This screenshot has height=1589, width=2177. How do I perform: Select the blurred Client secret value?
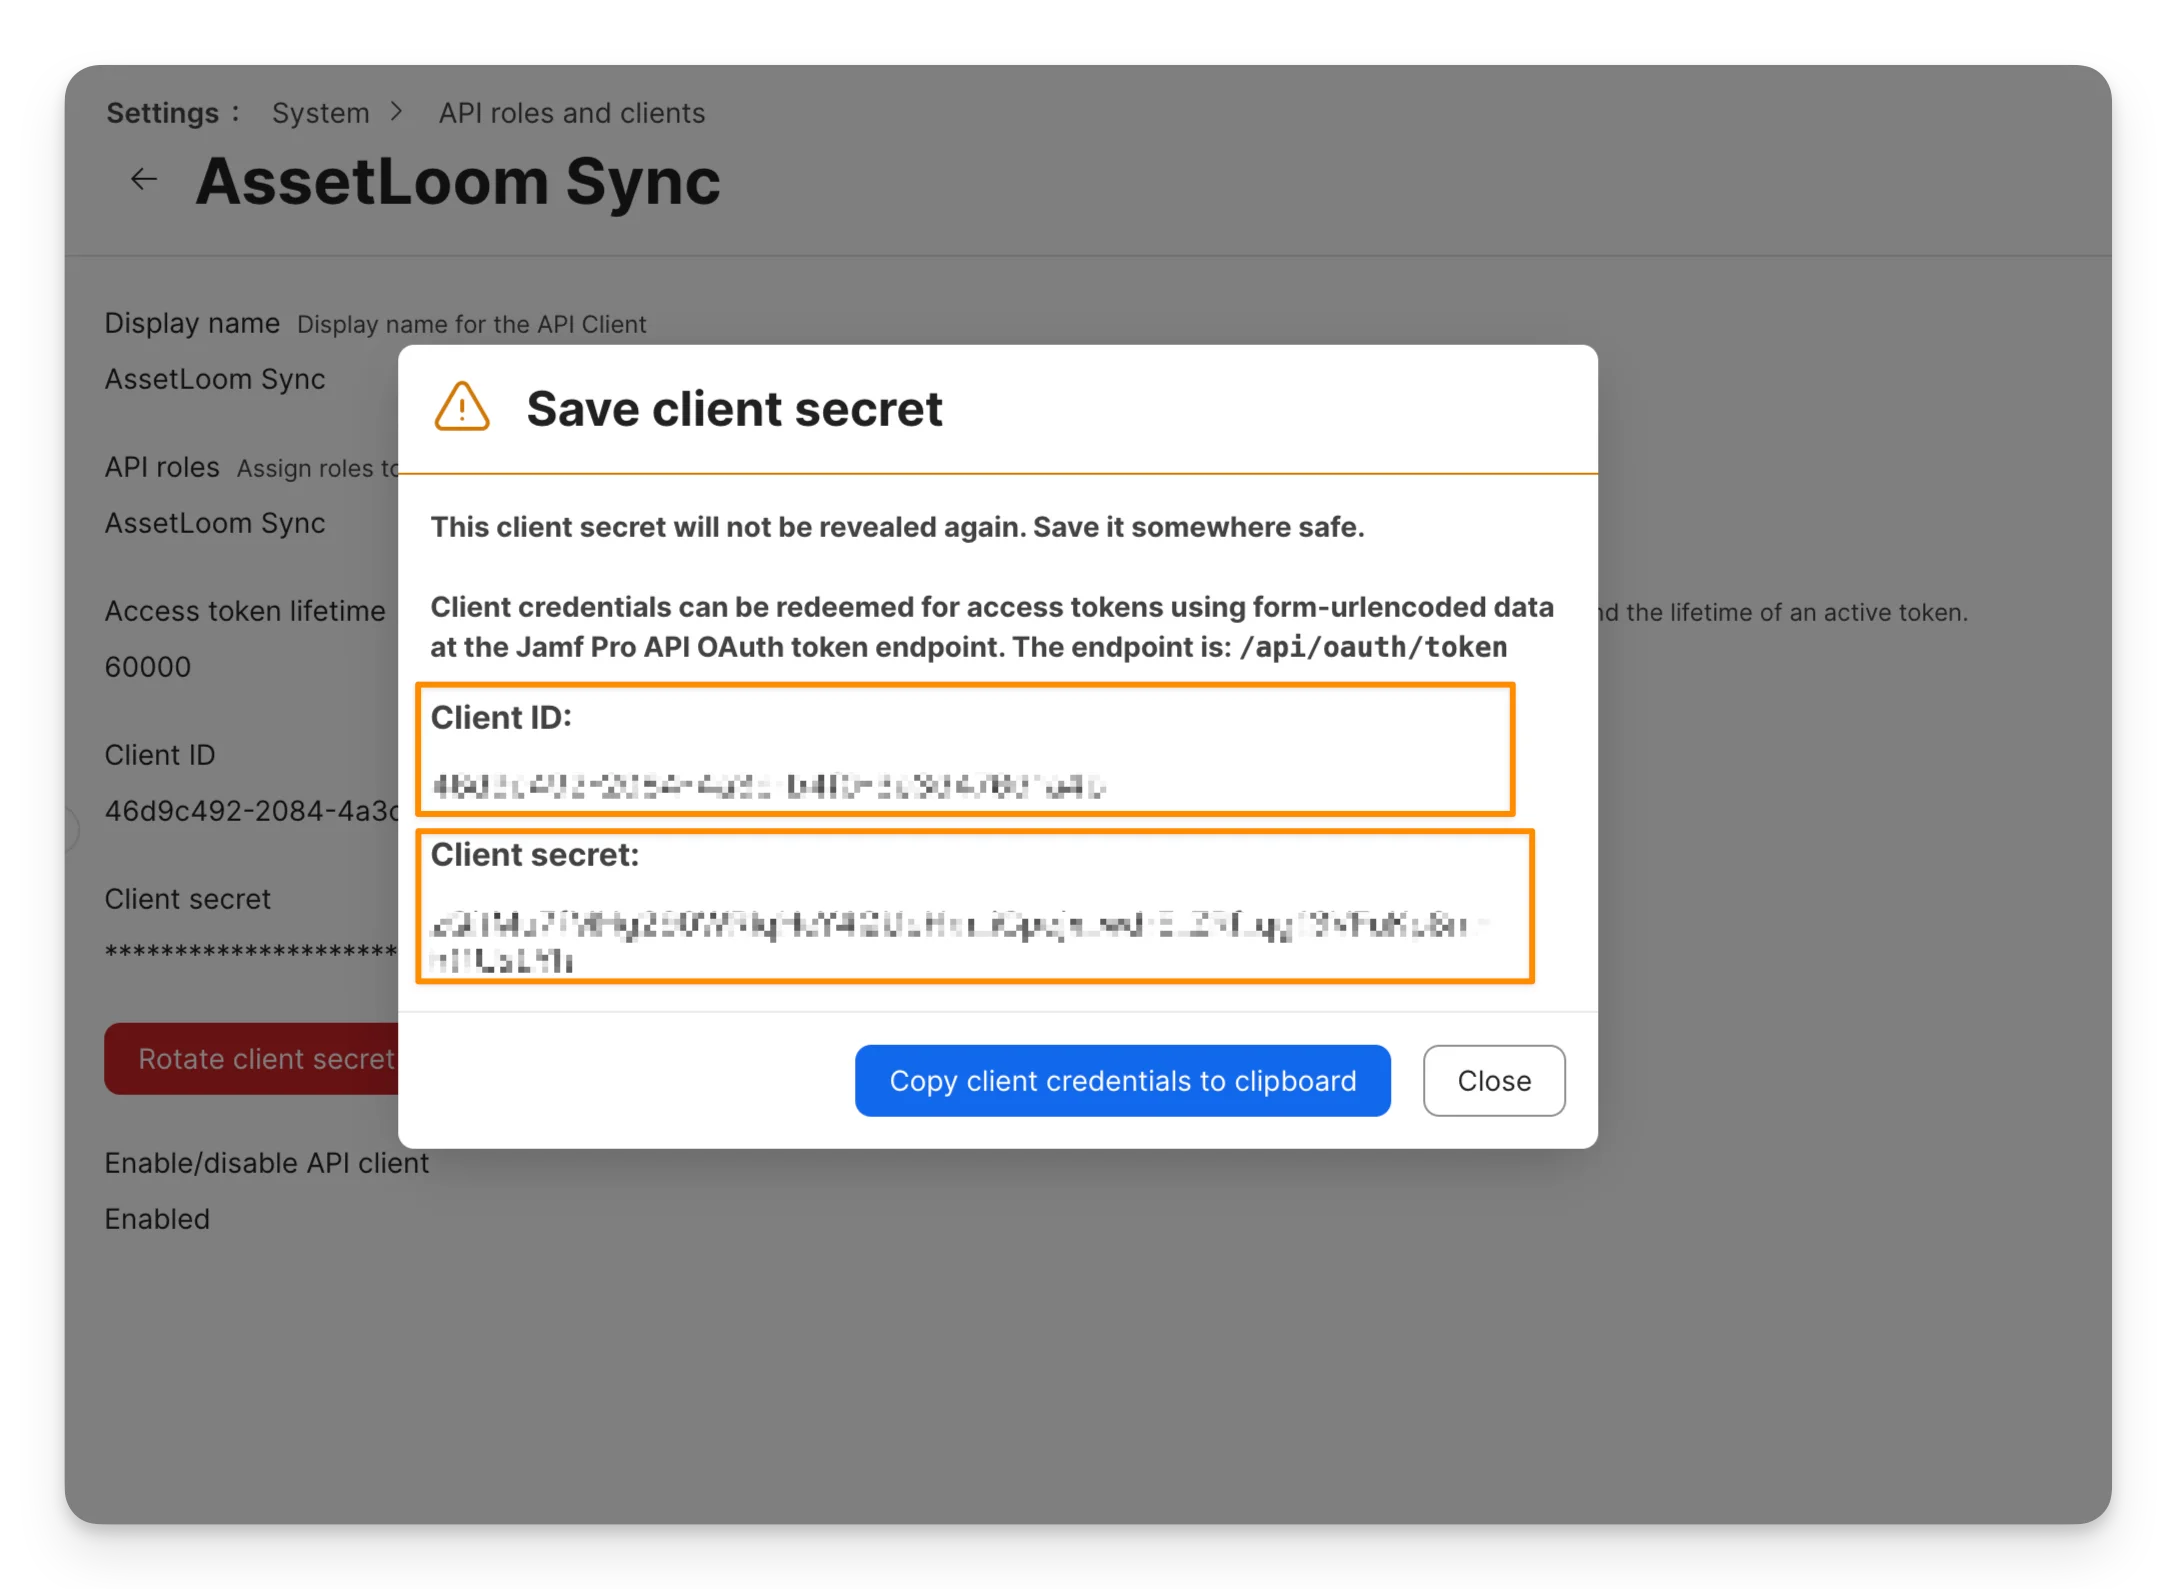click(x=960, y=941)
